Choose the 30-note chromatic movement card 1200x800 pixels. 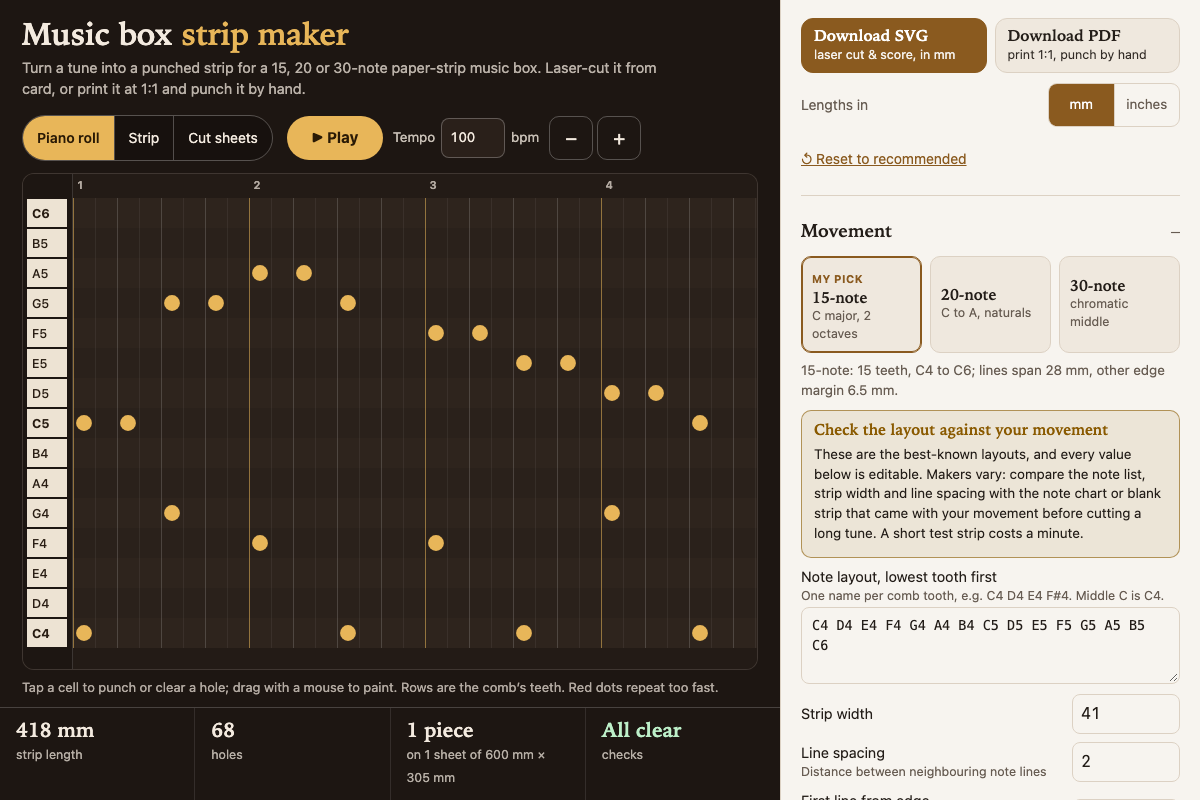pyautogui.click(x=1119, y=305)
